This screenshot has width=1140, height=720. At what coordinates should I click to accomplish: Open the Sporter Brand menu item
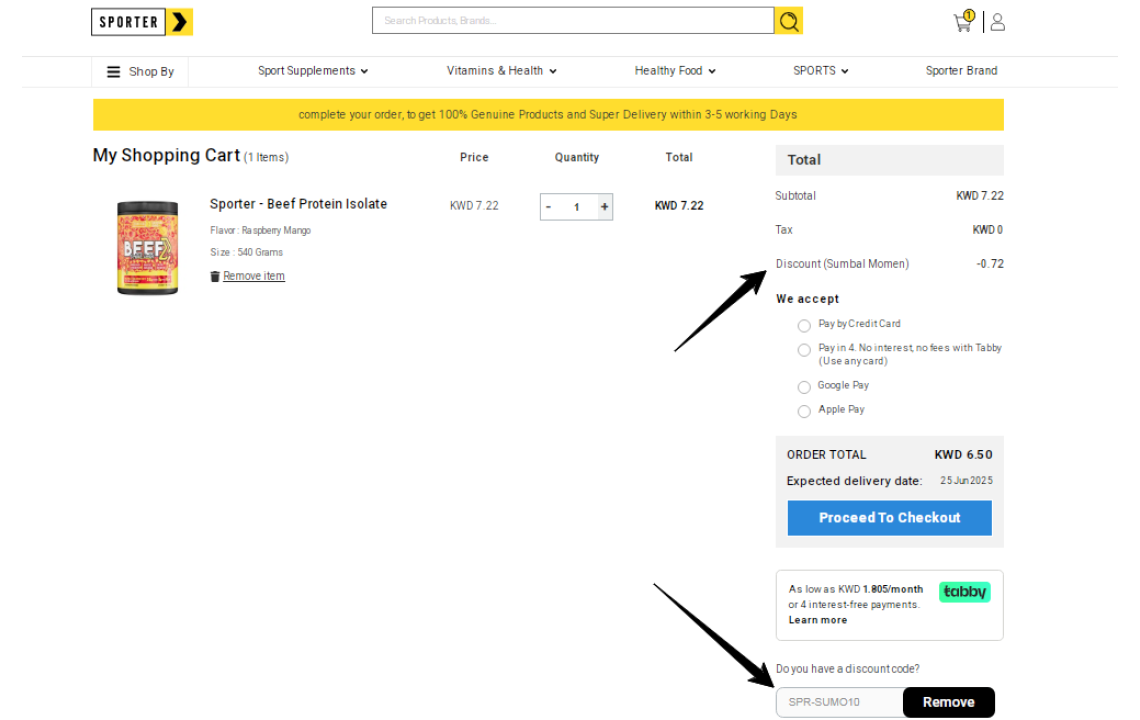[961, 71]
